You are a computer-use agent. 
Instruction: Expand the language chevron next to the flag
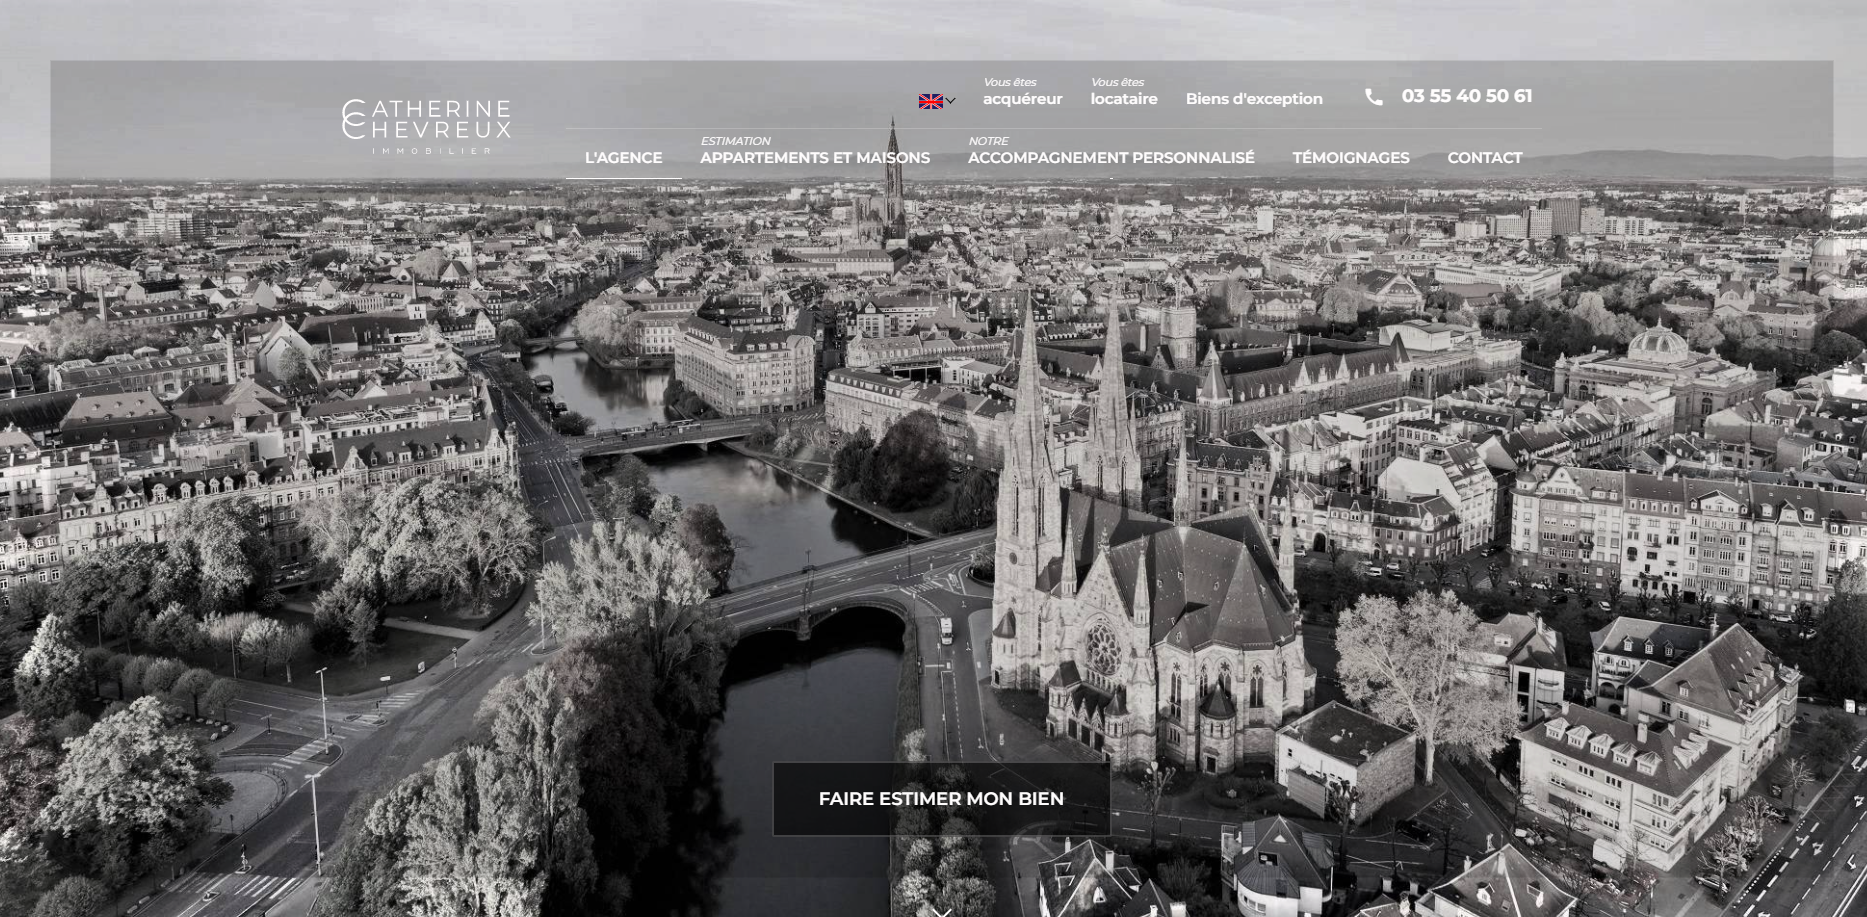(x=951, y=101)
